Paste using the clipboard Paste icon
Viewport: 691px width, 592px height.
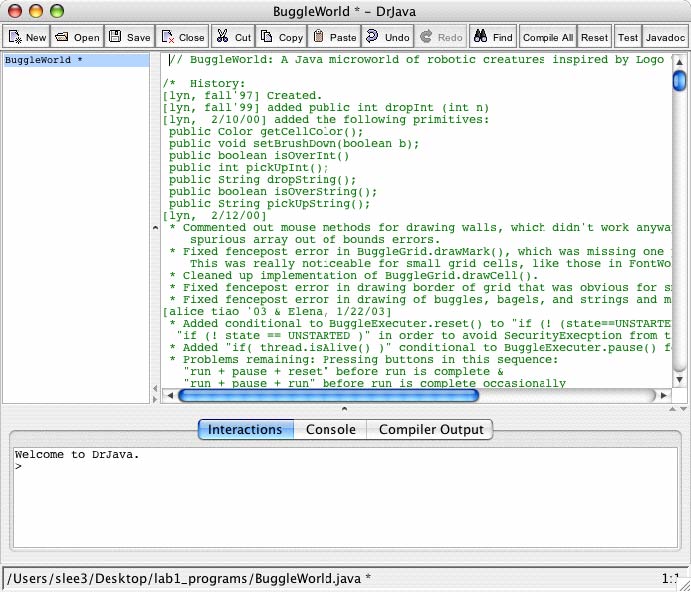(x=318, y=37)
